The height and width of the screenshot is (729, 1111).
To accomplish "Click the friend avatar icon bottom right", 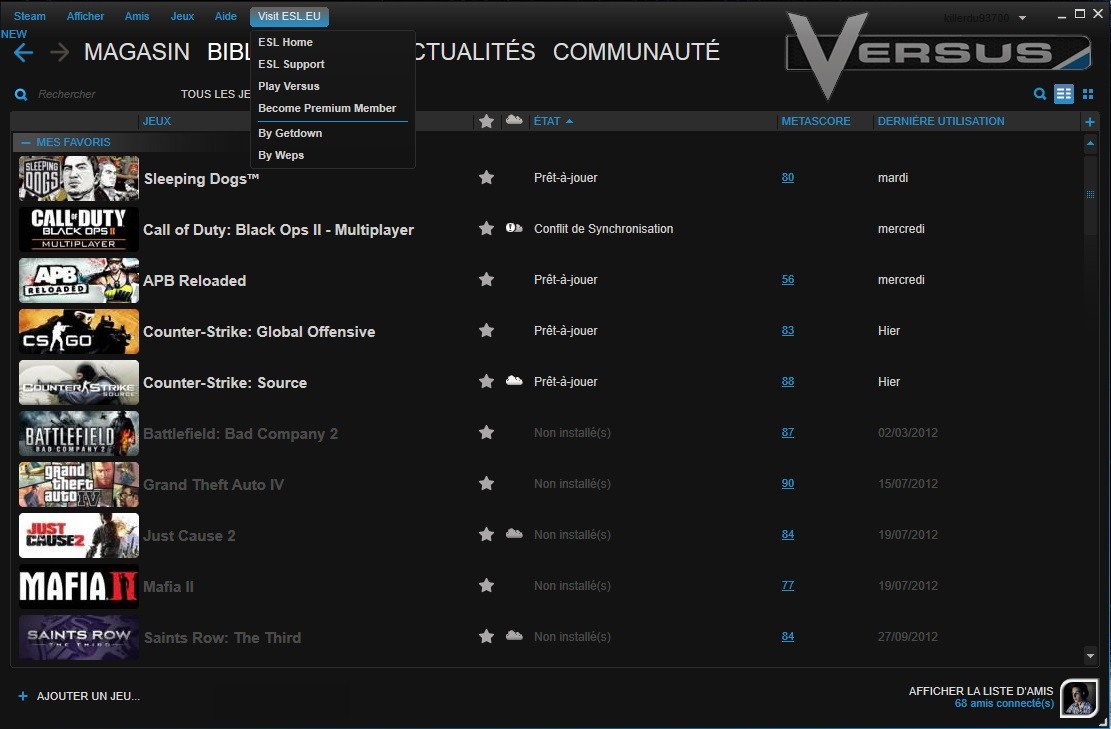I will [1079, 697].
